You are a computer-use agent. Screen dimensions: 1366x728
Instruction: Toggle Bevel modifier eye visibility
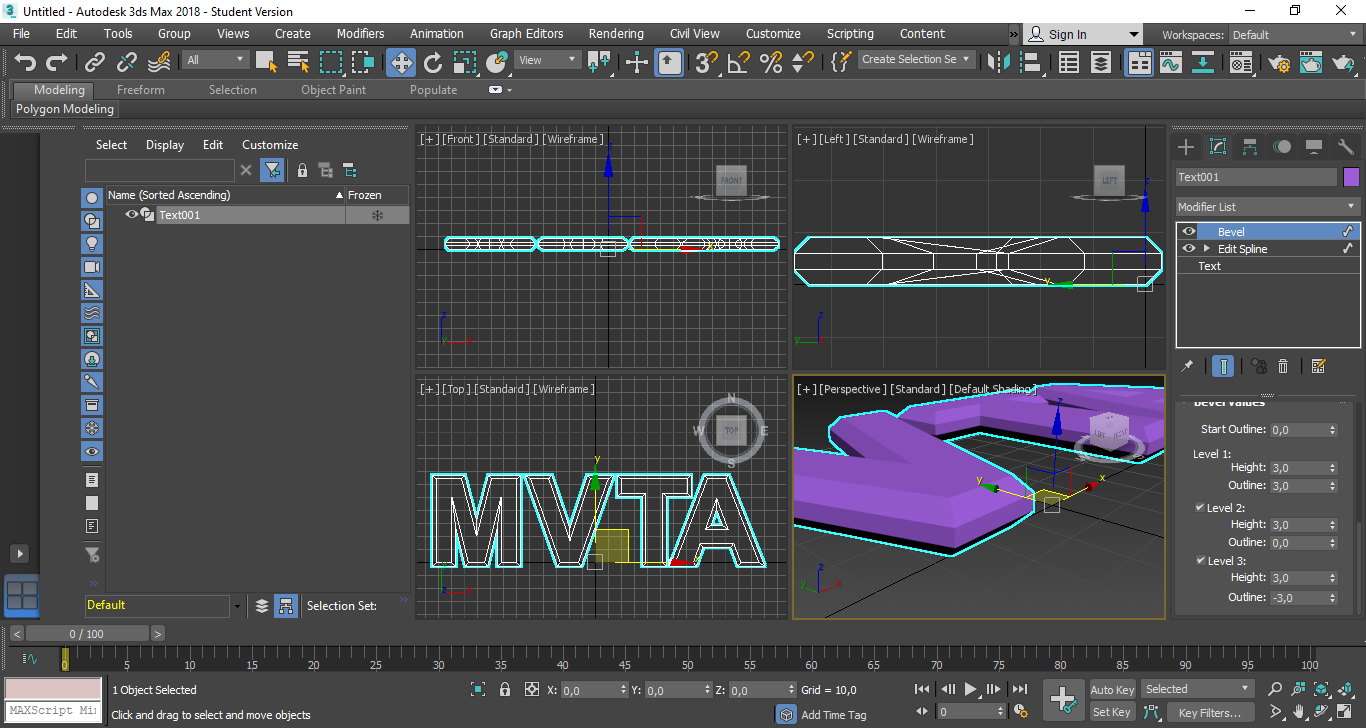click(x=1189, y=232)
